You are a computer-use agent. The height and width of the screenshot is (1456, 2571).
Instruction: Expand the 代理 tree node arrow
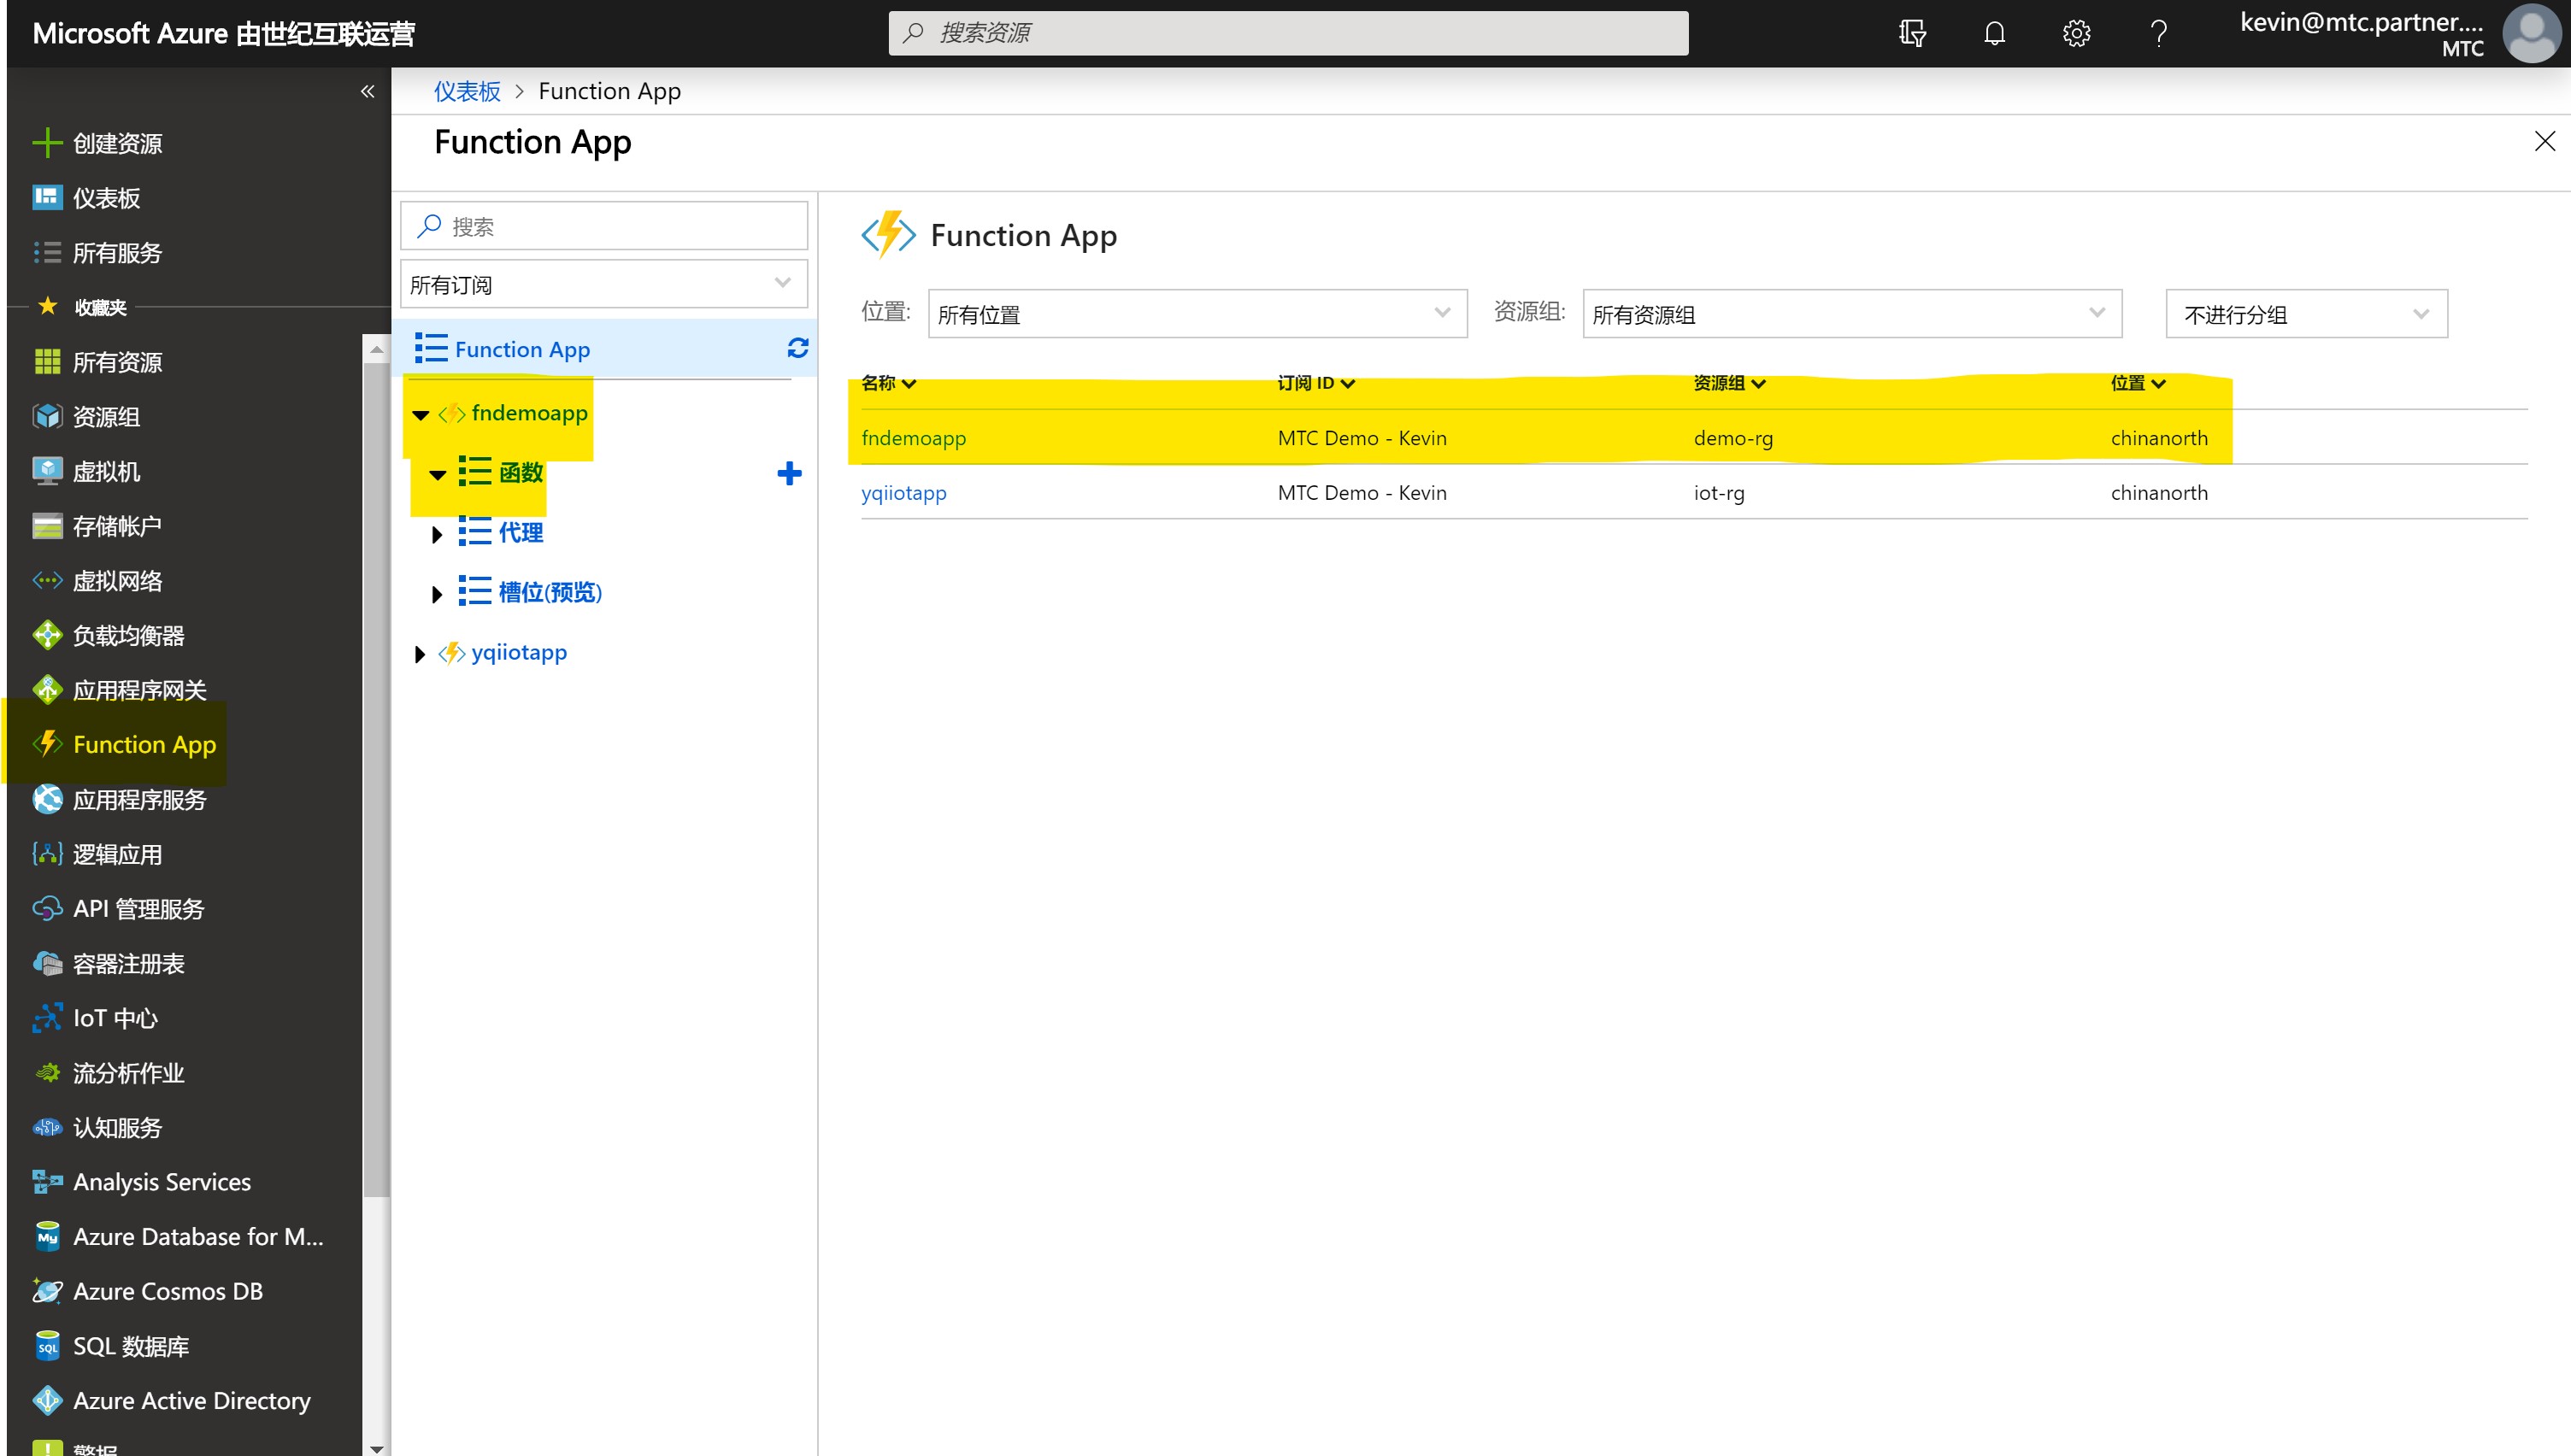[x=437, y=534]
